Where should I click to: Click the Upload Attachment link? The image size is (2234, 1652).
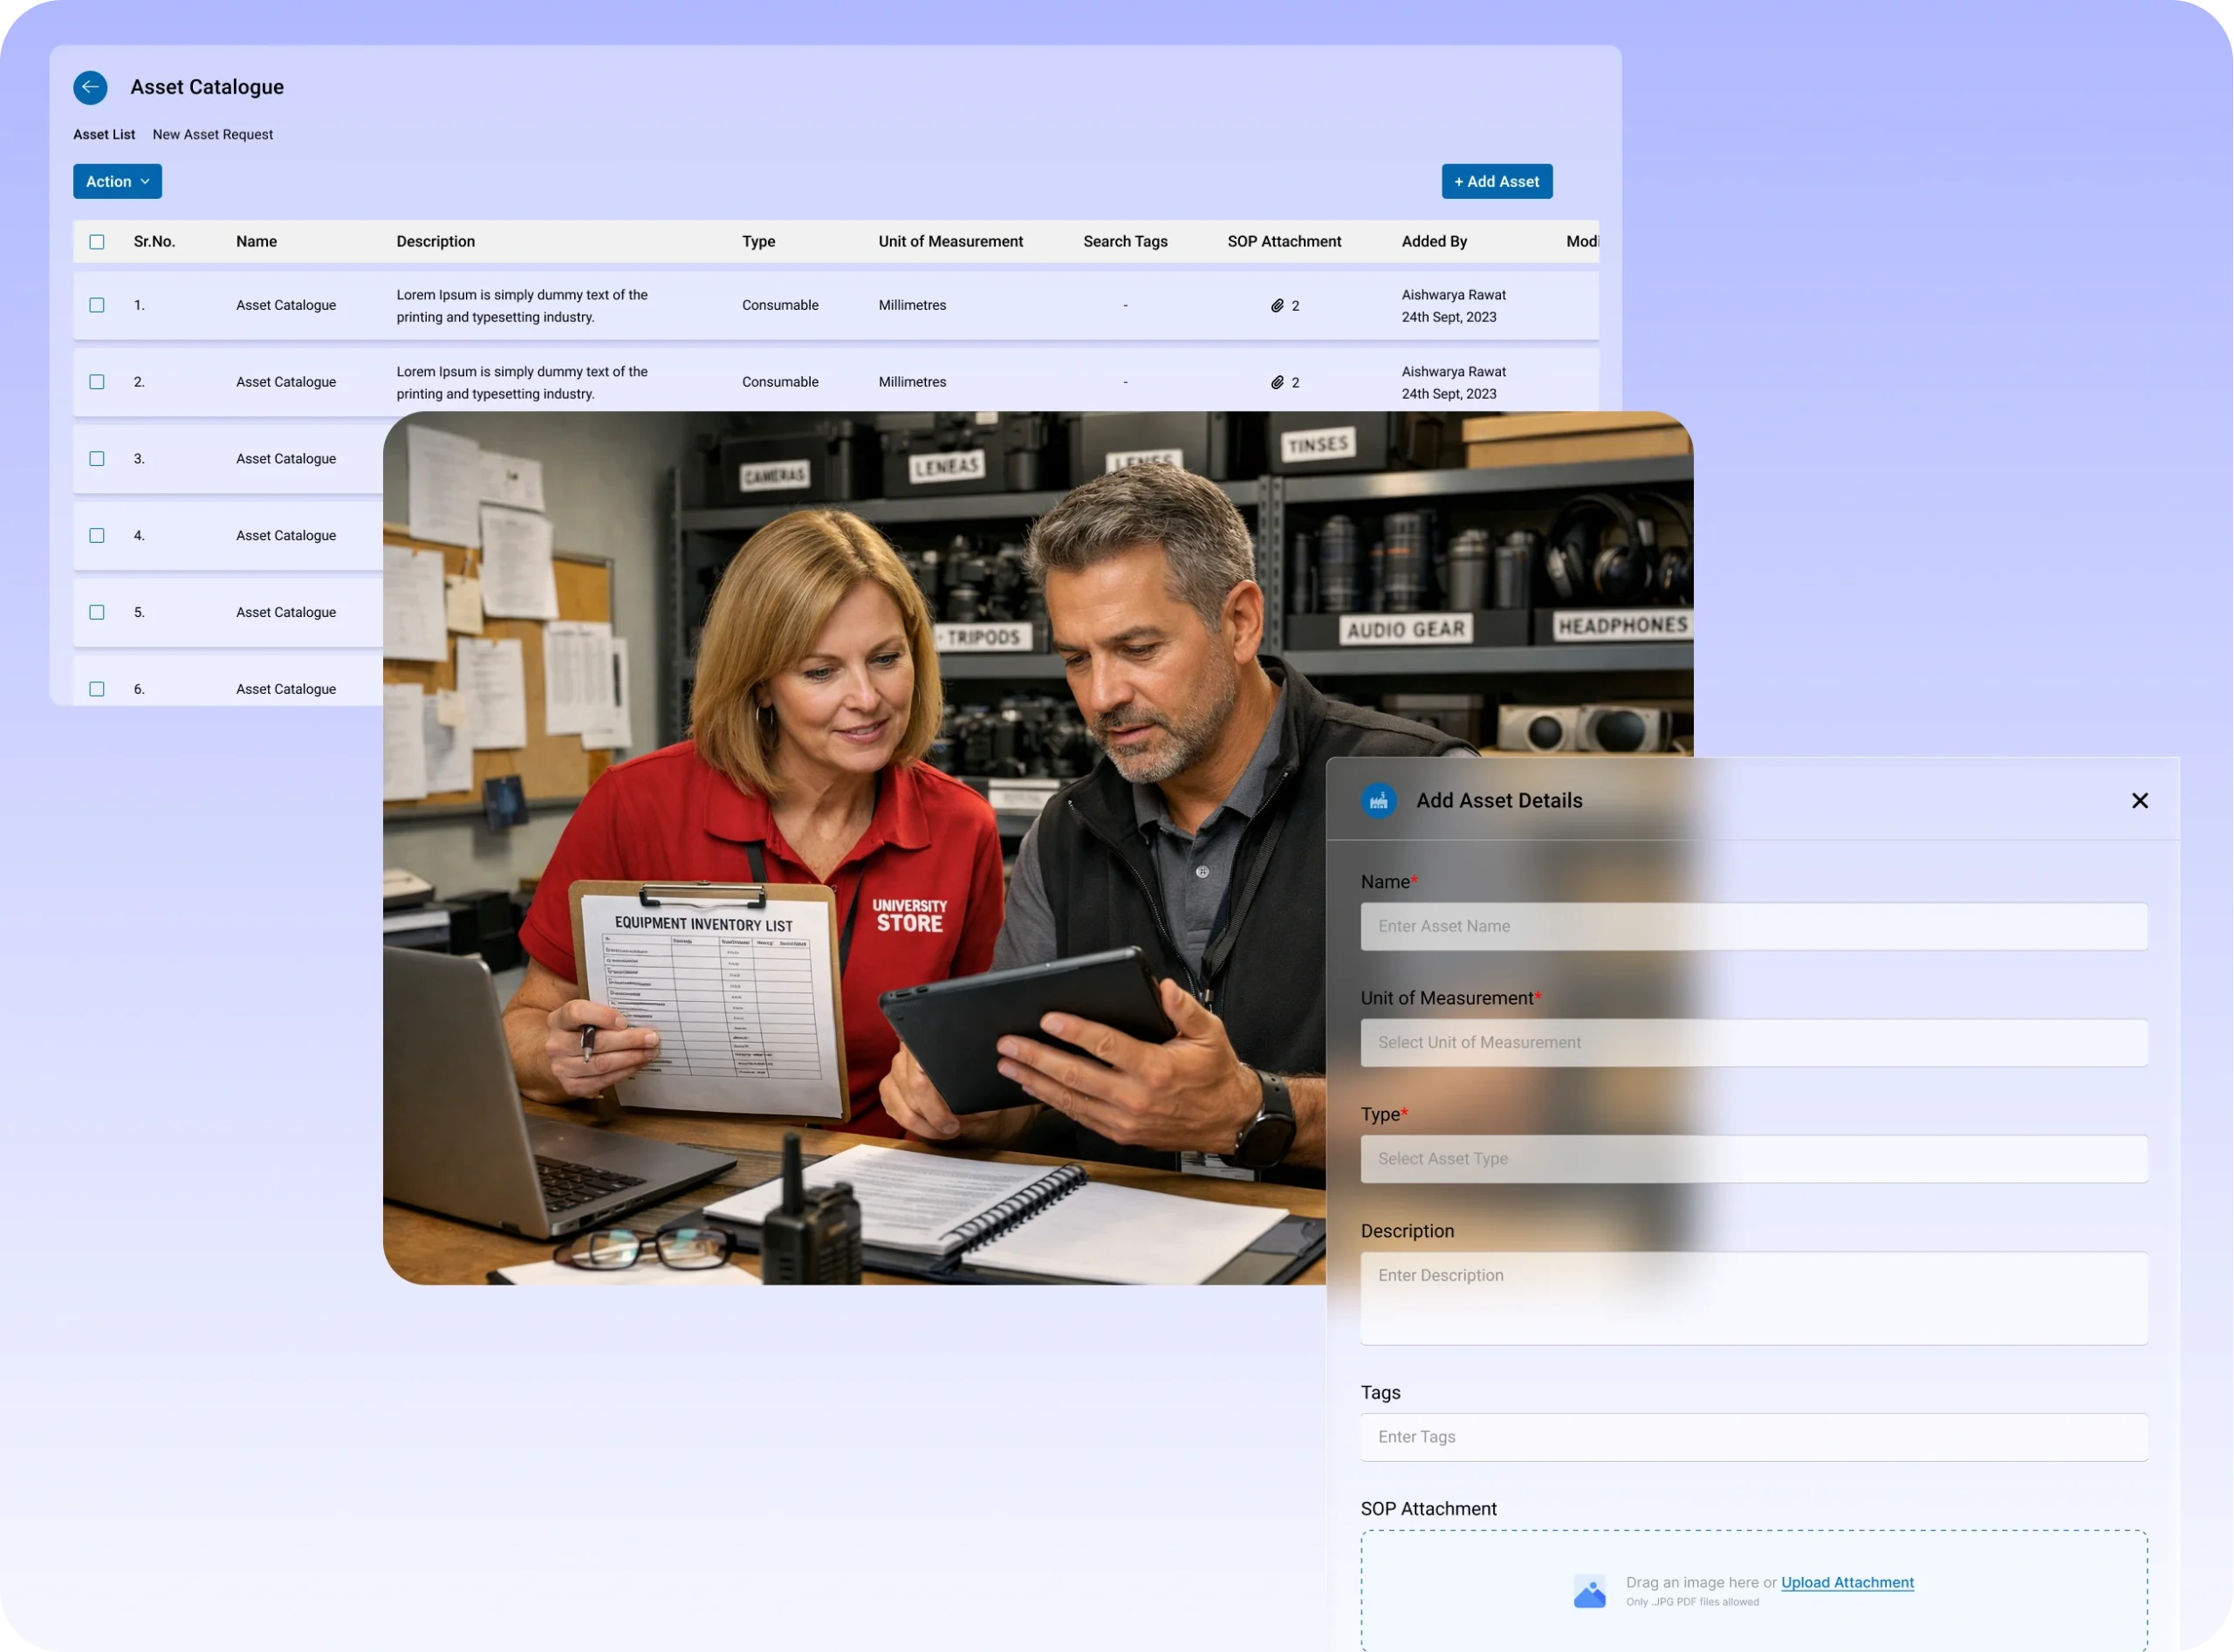pos(1847,1583)
